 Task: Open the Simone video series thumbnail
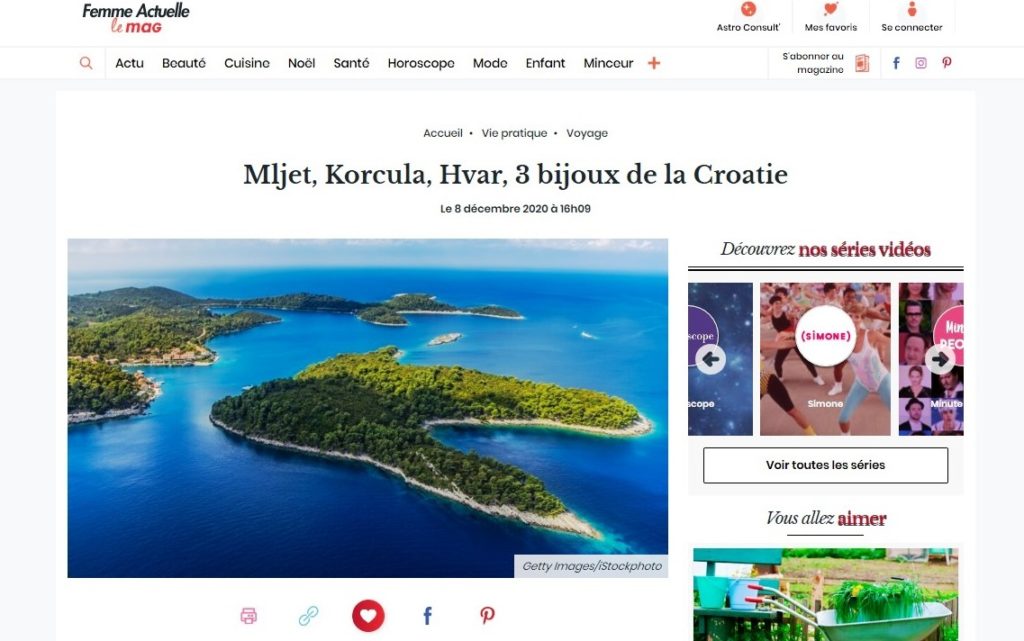(825, 359)
